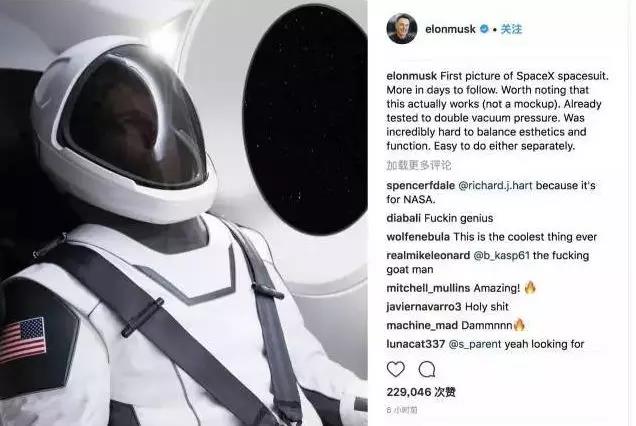Open elonmusk username in post header
Viewport: 636px width, 426px height.
(x=450, y=29)
